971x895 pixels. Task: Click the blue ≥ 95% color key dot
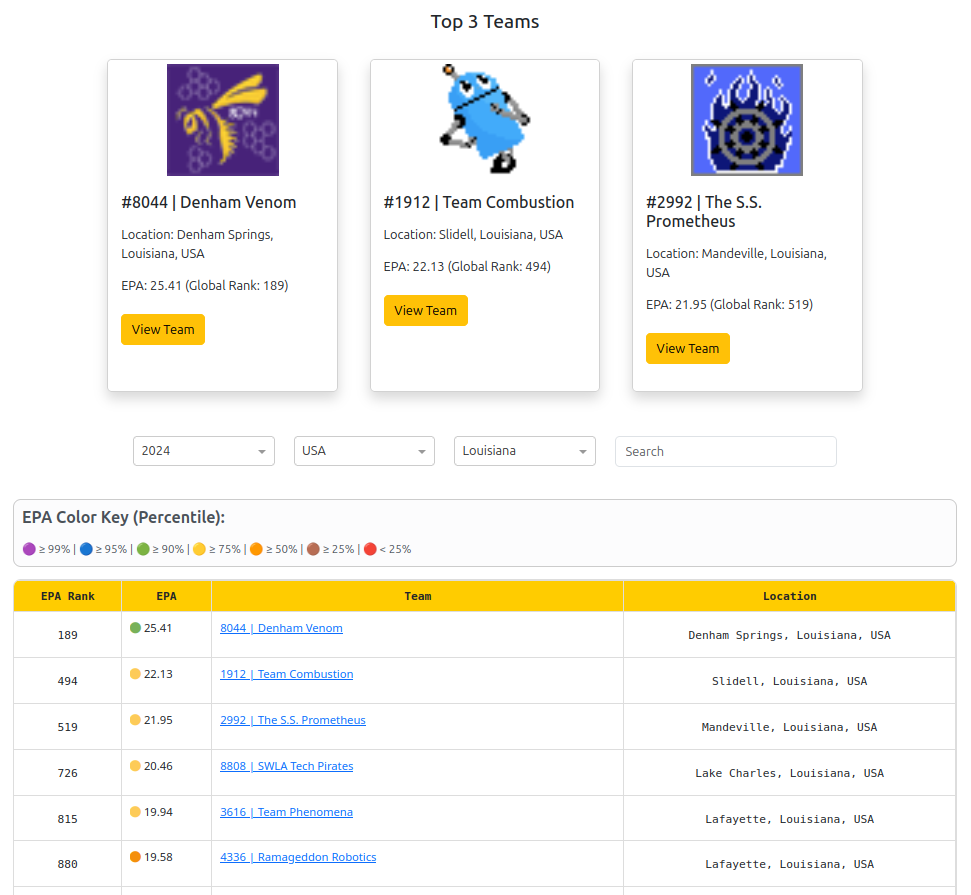(86, 549)
